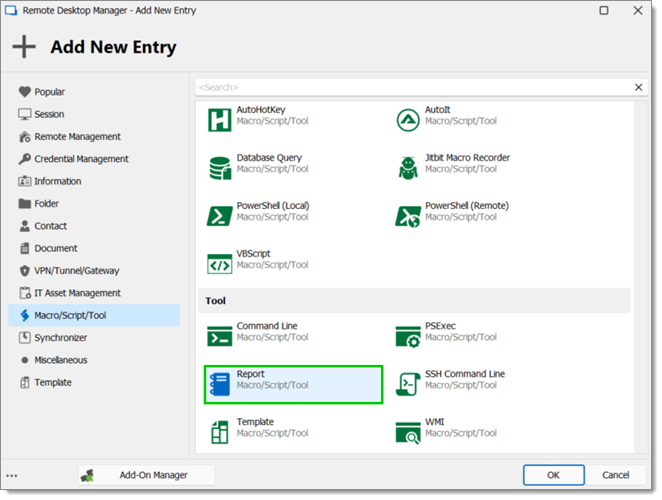Click the "WMI" entry name
The image size is (662, 500).
(434, 422)
